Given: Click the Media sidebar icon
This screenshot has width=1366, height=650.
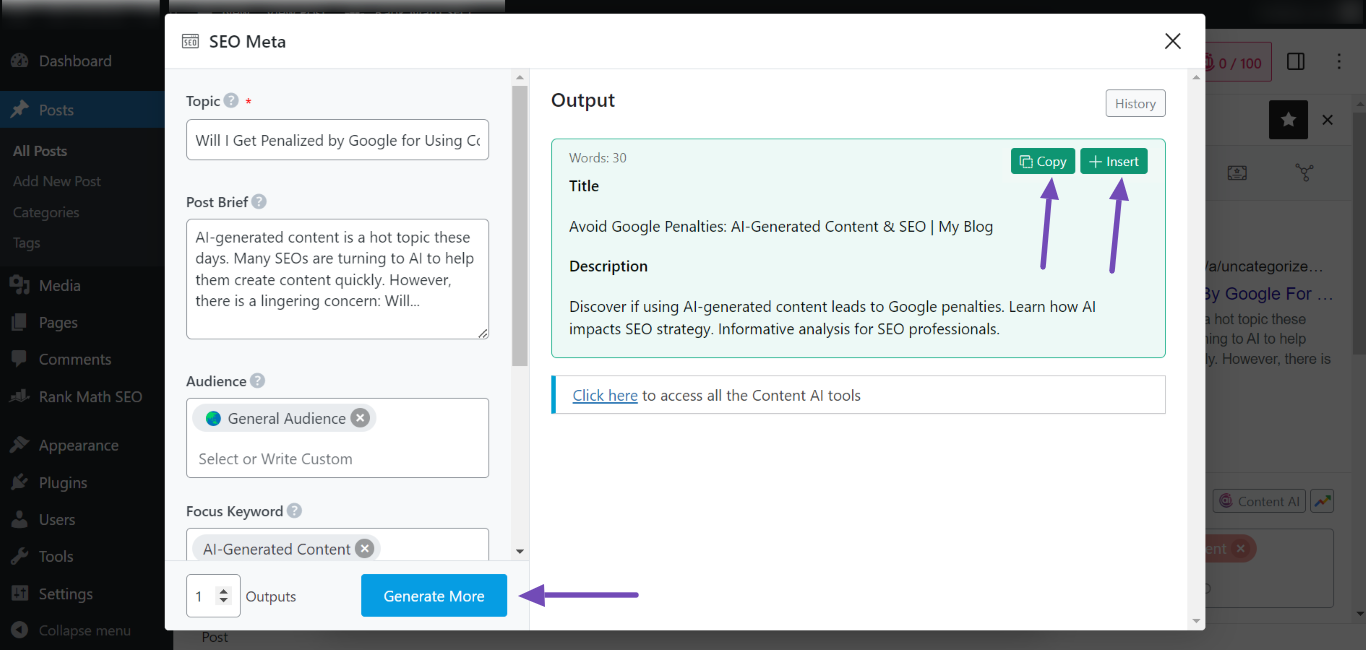Looking at the screenshot, I should (x=19, y=285).
